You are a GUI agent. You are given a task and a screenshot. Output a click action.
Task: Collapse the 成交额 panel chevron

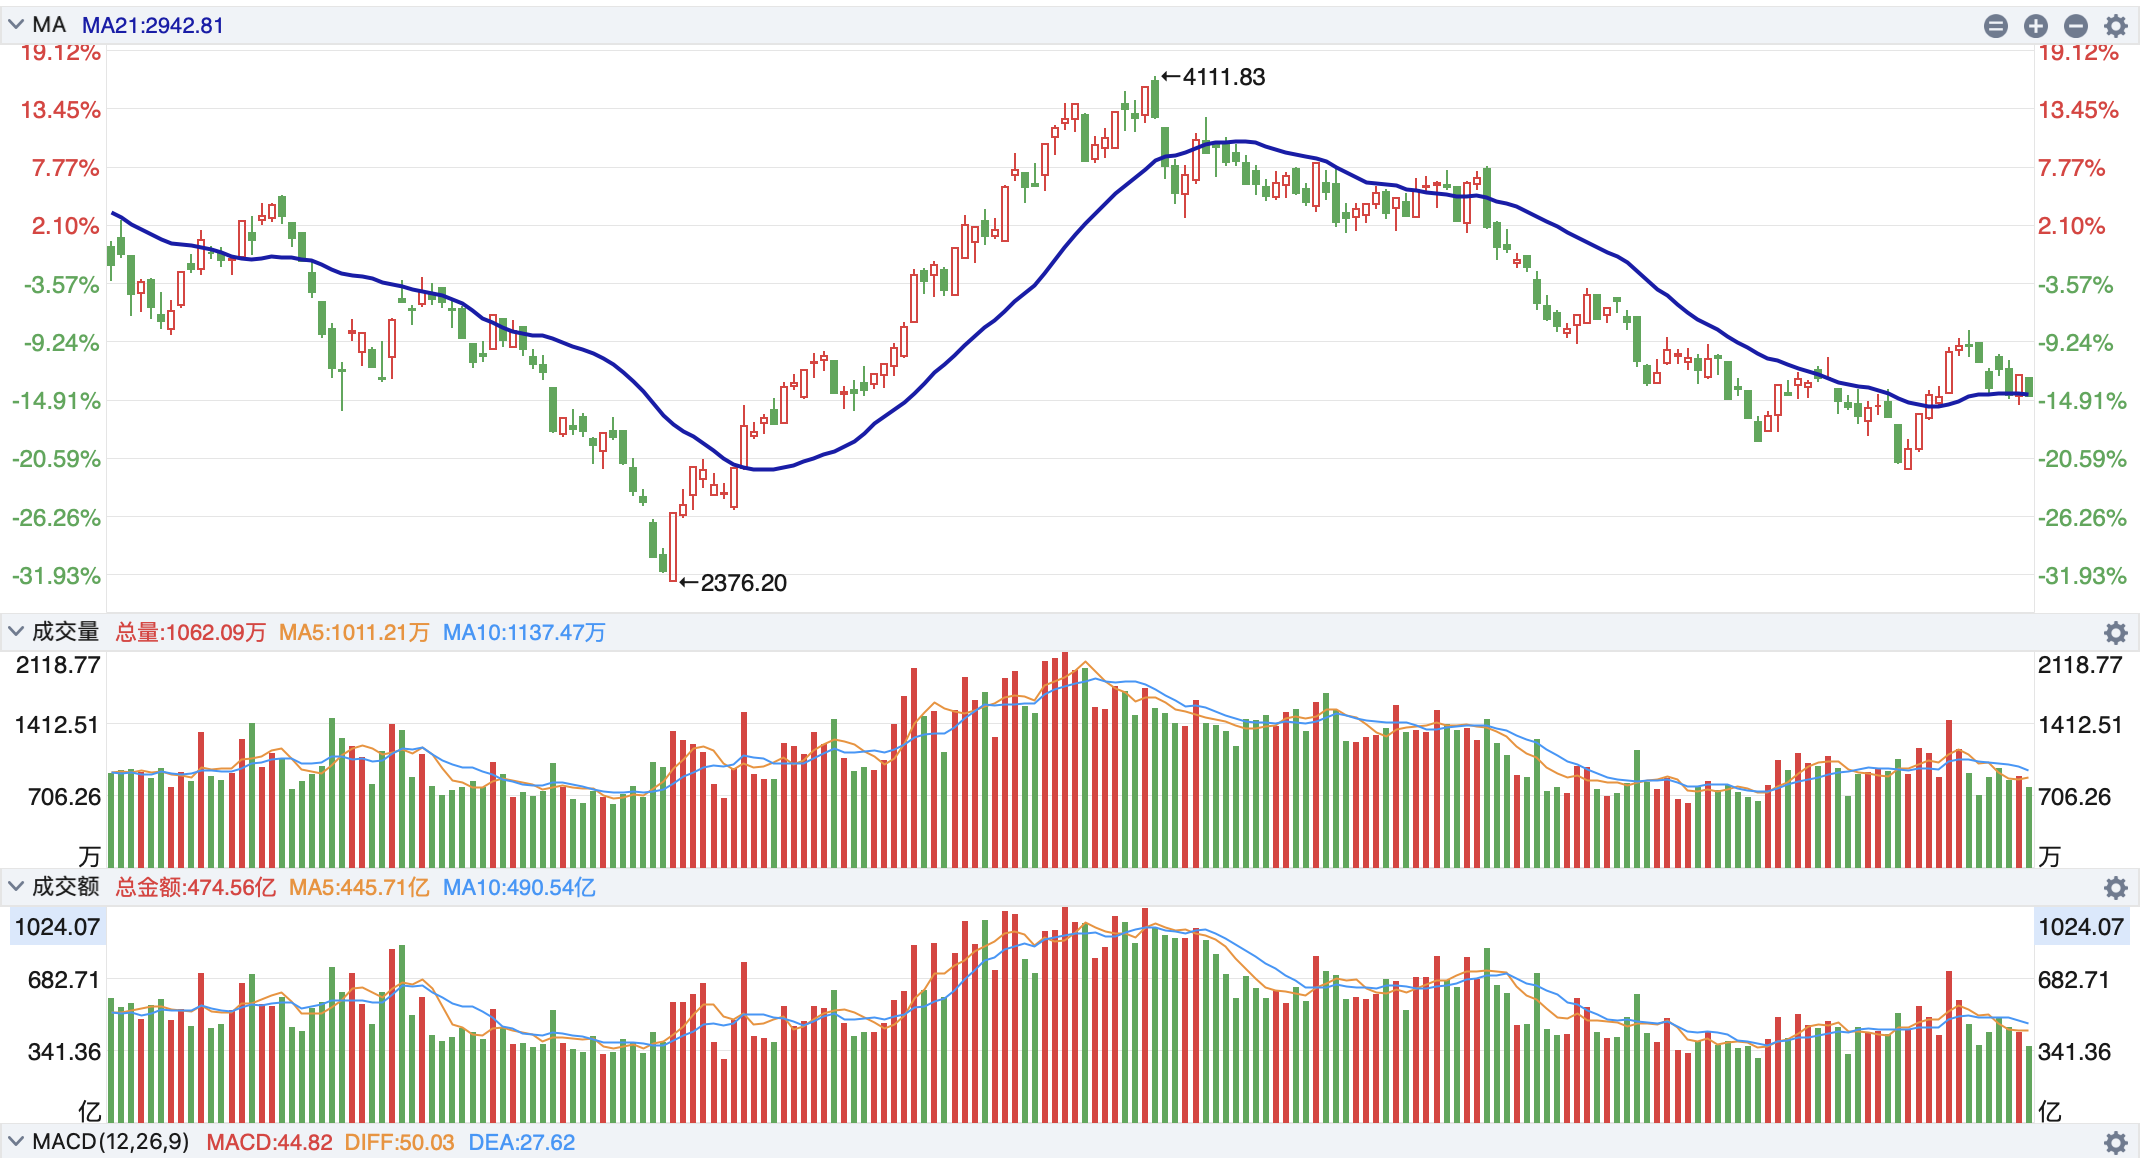tap(16, 886)
